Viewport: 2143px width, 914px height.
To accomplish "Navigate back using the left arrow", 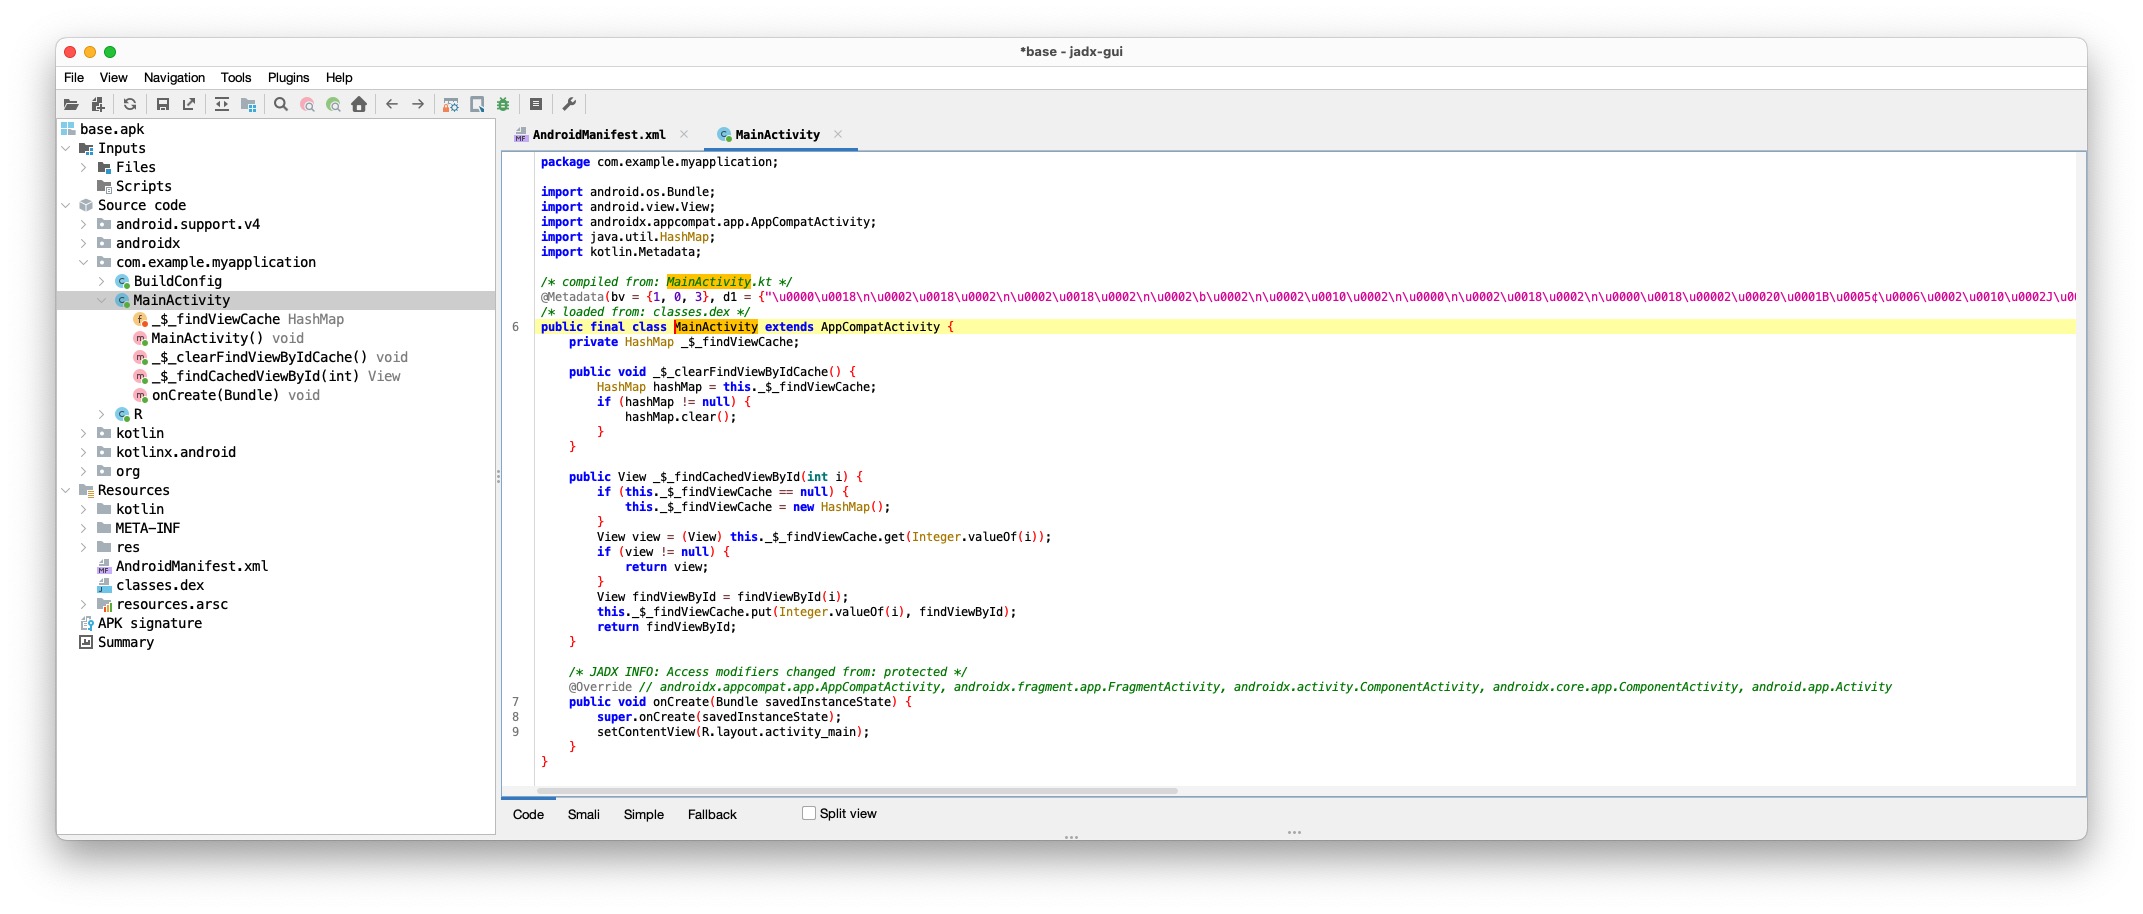I will [391, 104].
